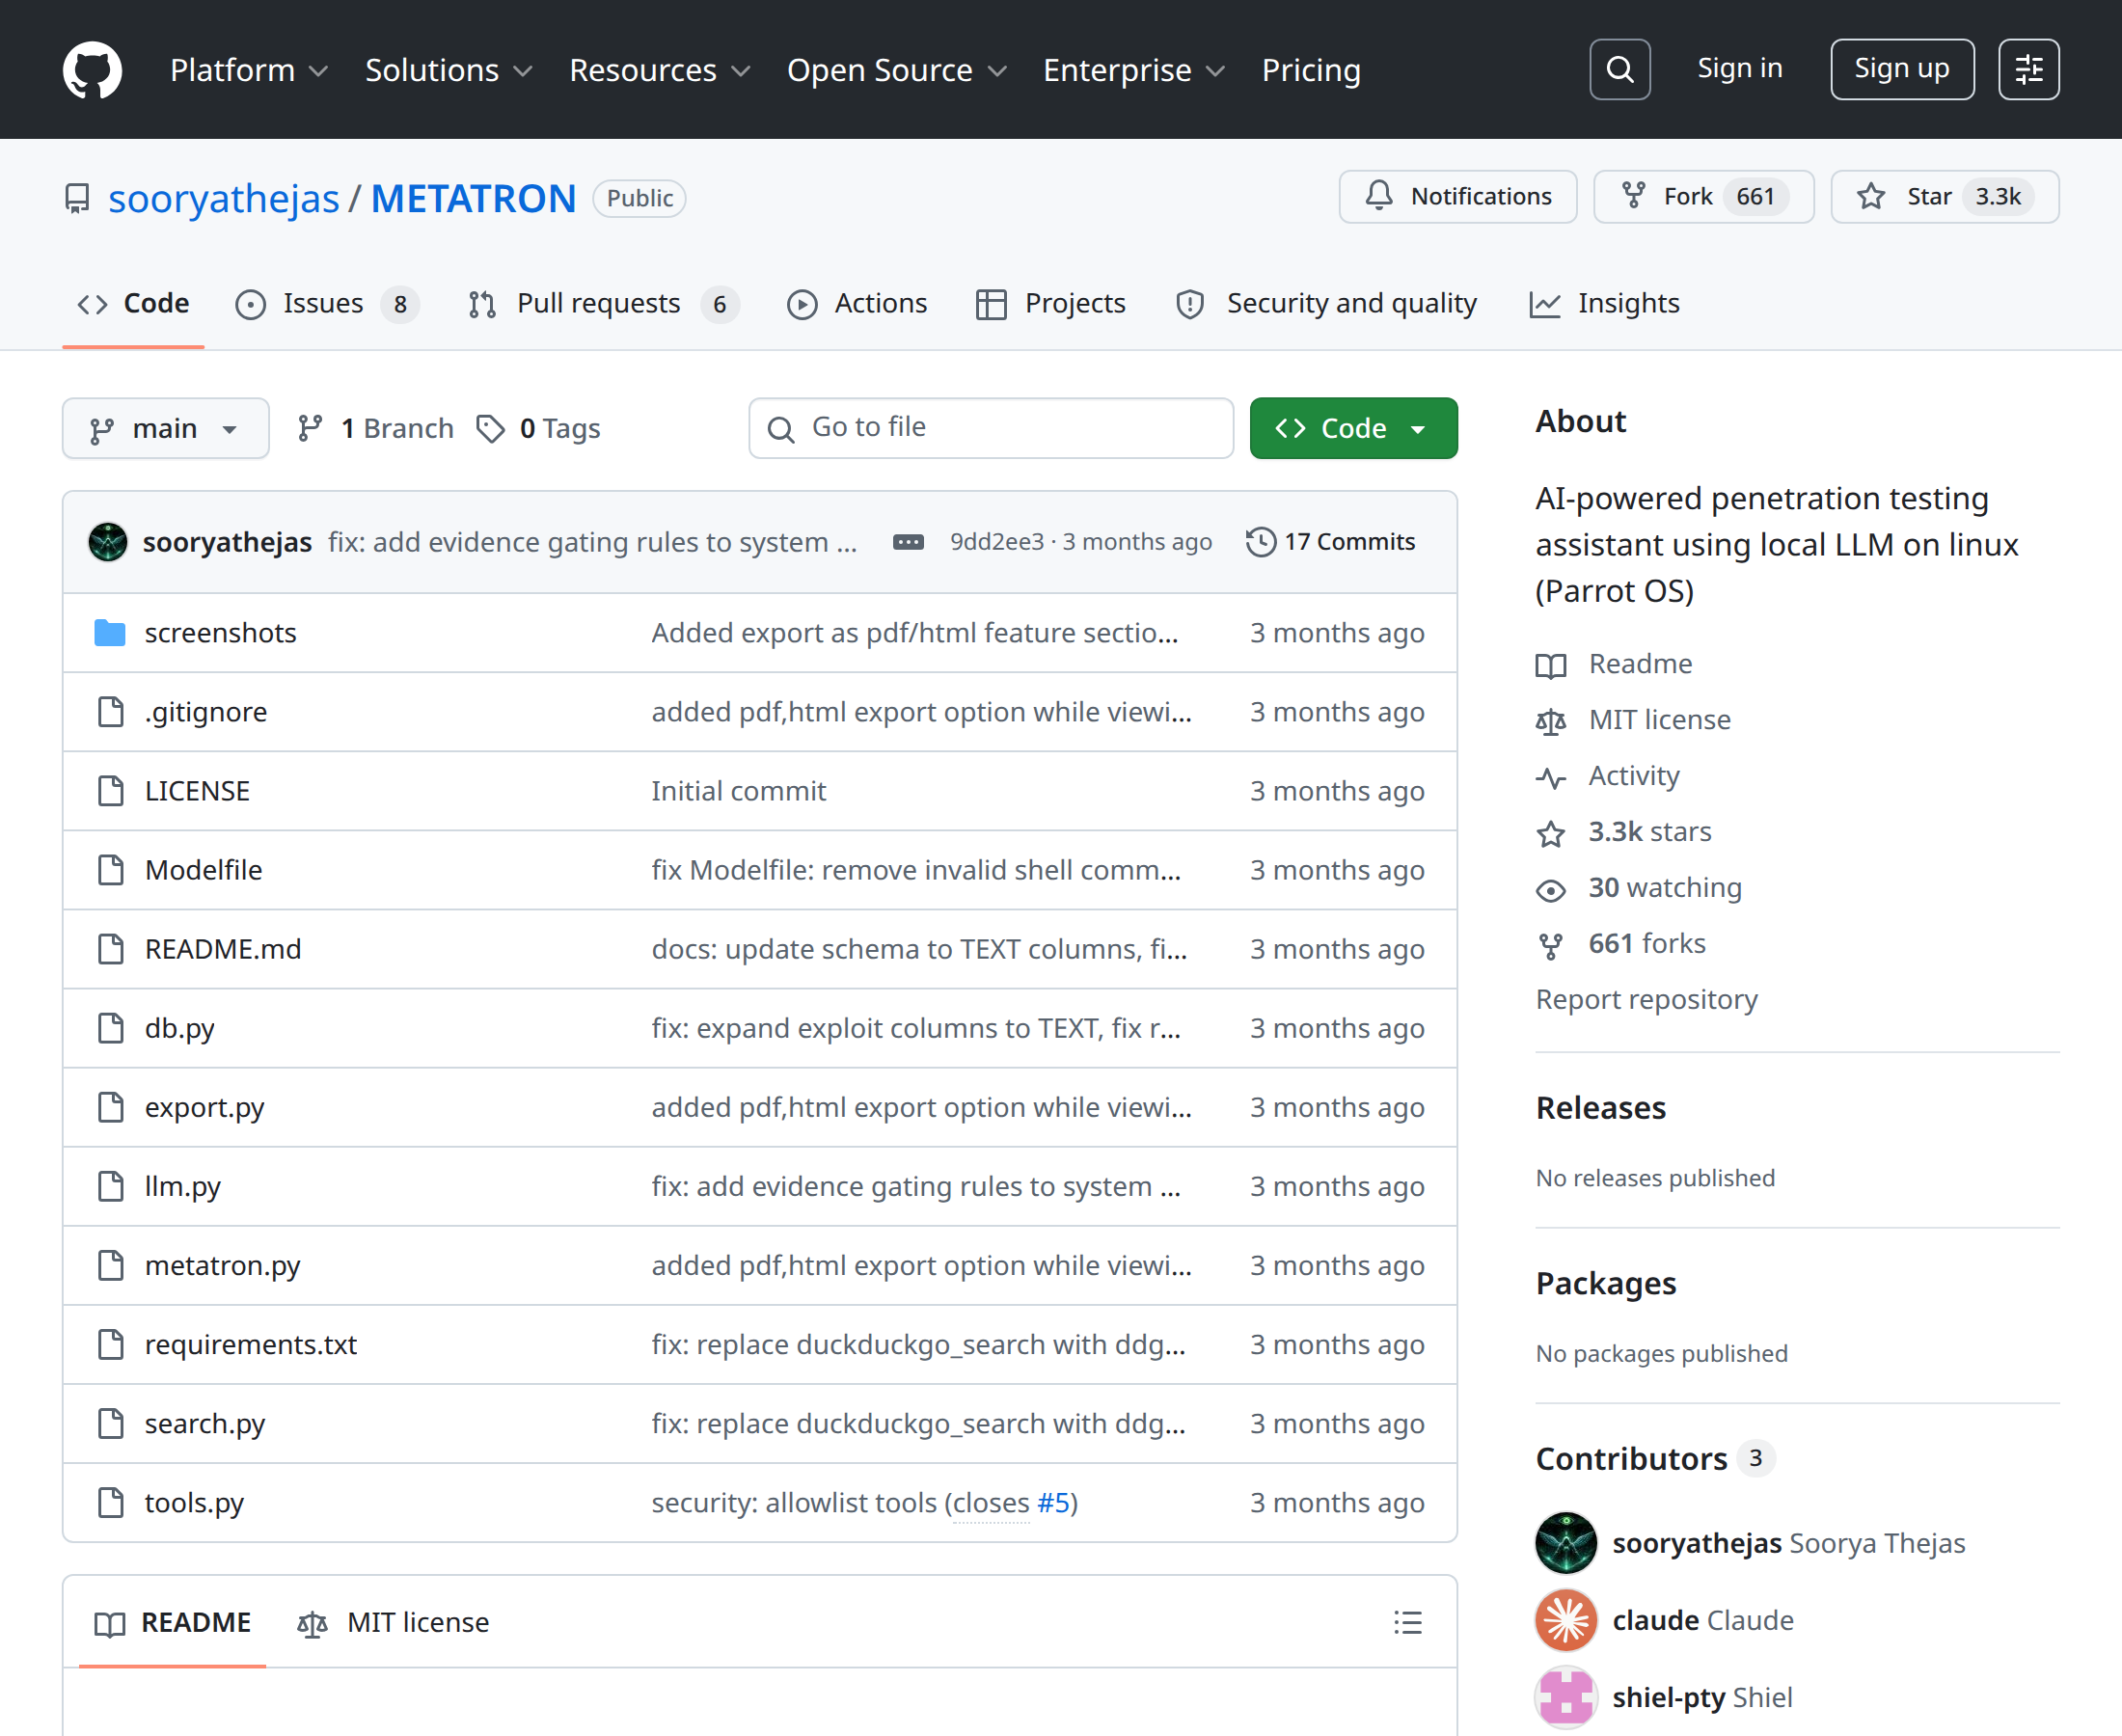The width and height of the screenshot is (2122, 1736).
Task: Open the Security and quality tab
Action: [x=1326, y=304]
